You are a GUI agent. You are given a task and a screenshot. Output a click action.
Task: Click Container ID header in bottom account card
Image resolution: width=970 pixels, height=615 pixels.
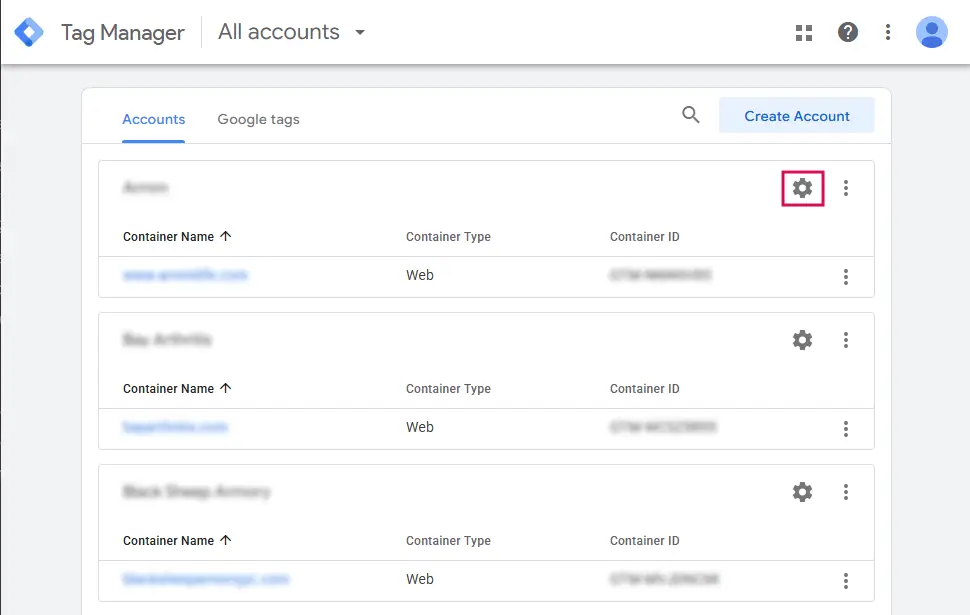tap(644, 541)
